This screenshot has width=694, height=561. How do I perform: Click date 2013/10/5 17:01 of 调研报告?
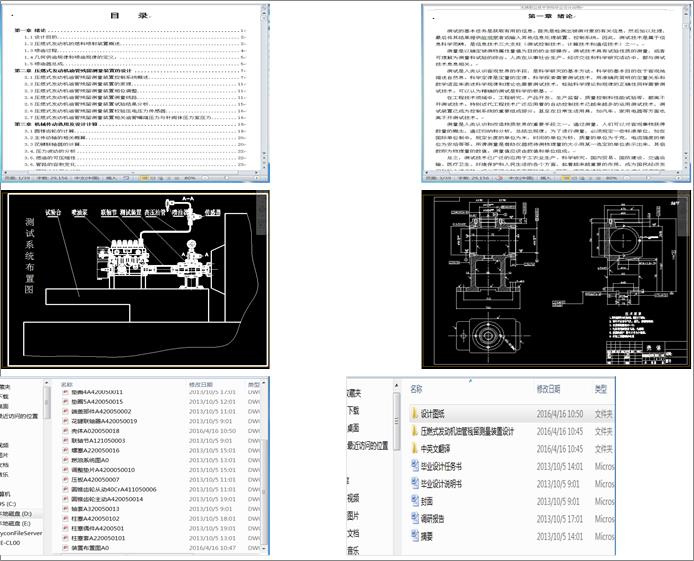559,519
